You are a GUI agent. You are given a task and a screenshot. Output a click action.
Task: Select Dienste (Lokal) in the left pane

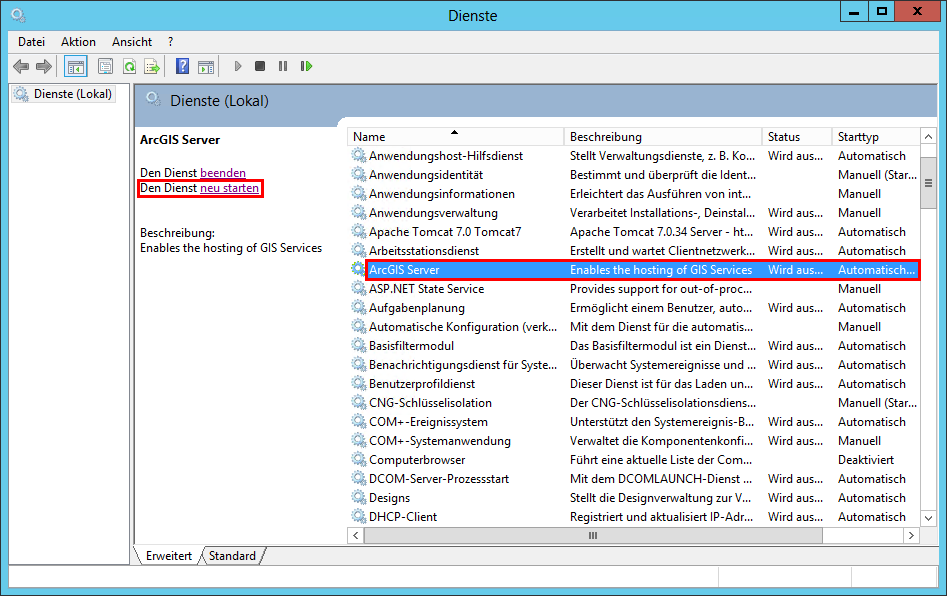tap(65, 92)
